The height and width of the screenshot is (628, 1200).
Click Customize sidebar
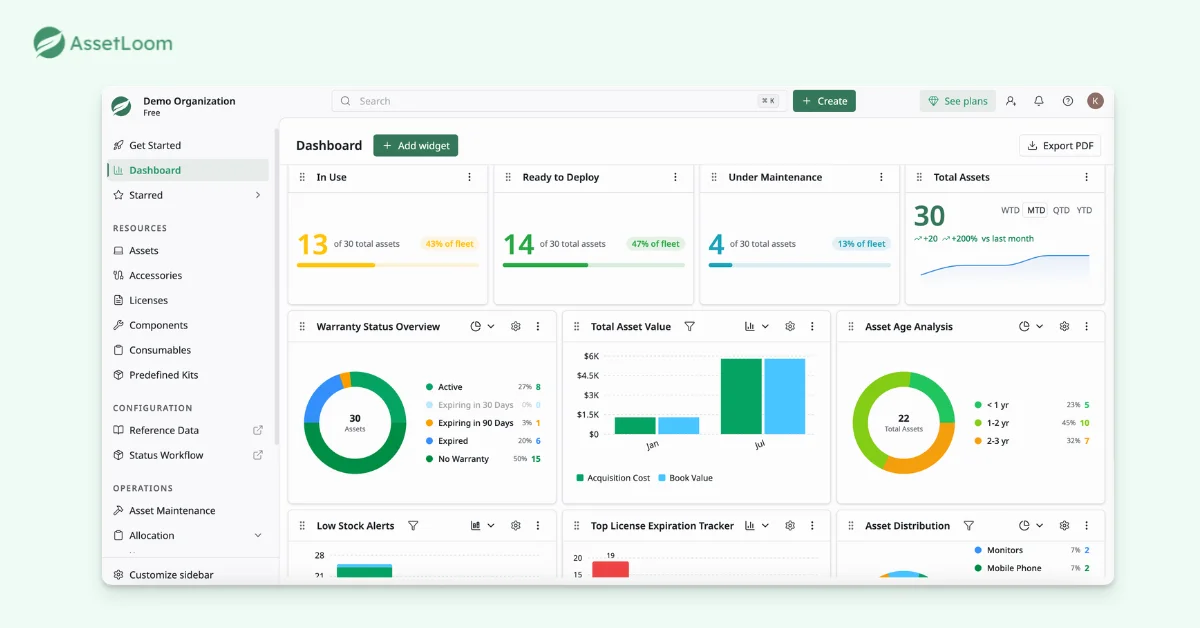[x=162, y=575]
